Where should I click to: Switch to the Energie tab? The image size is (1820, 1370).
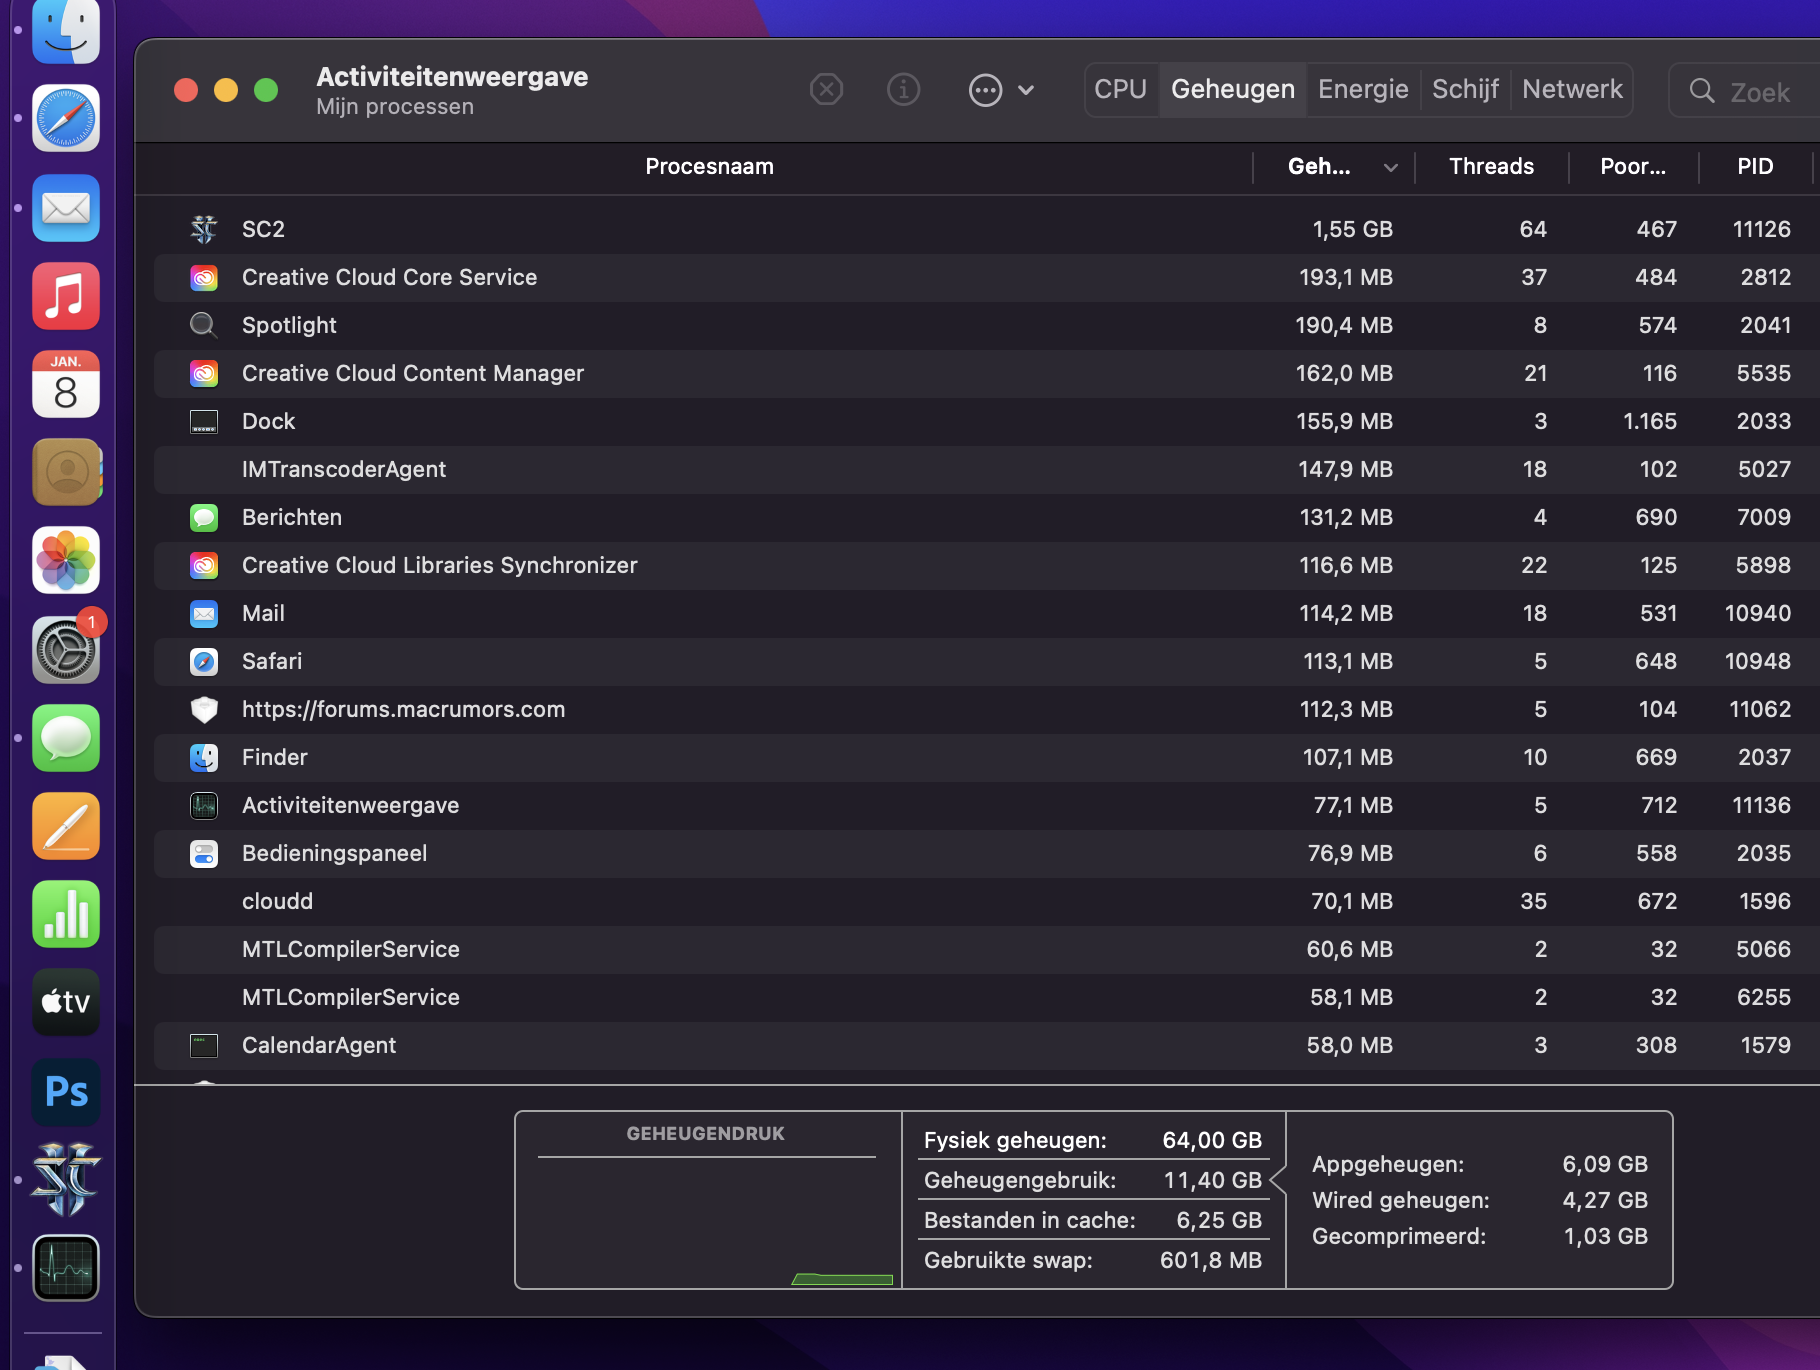tap(1363, 90)
